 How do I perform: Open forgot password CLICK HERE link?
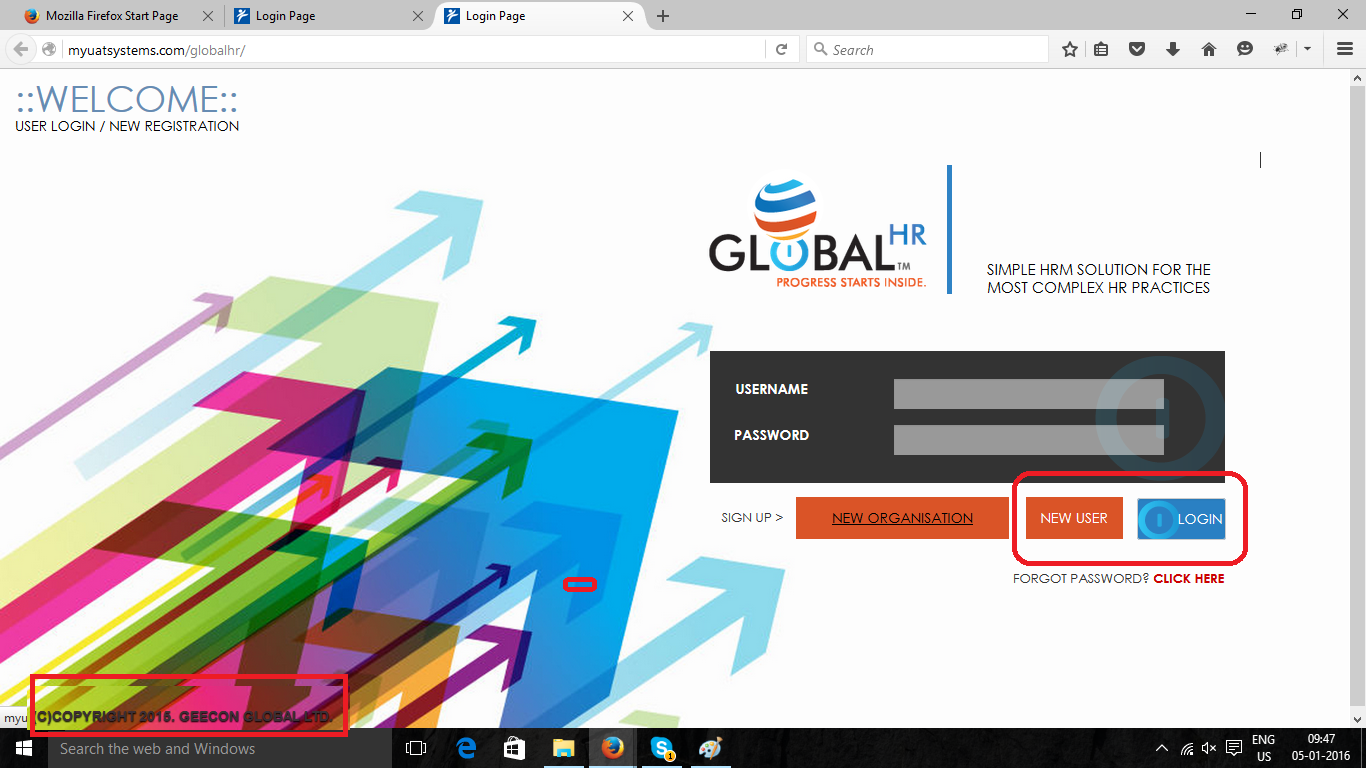1188,579
